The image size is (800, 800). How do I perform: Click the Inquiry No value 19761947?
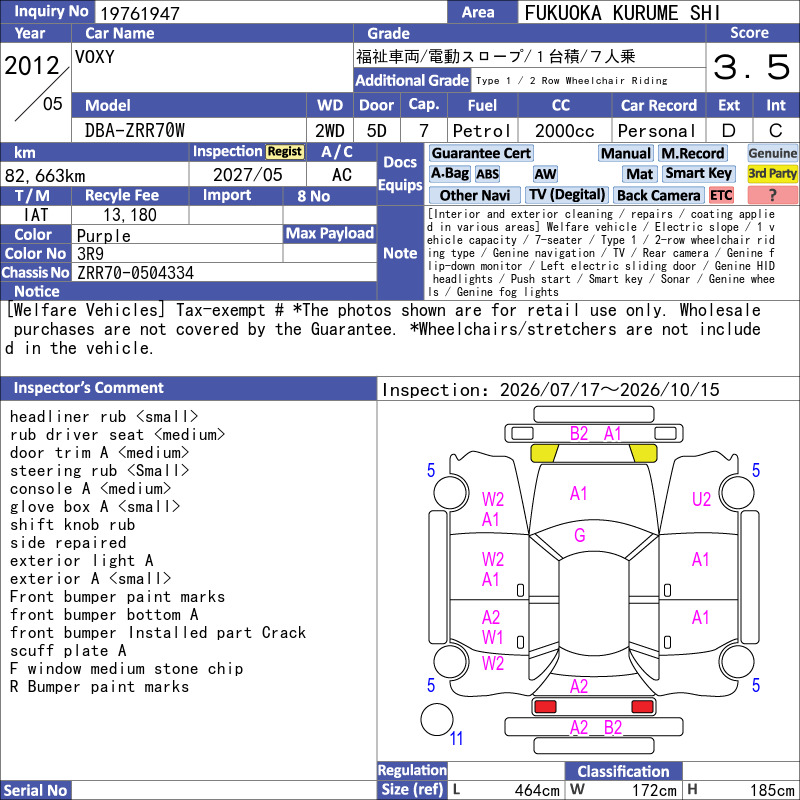point(140,13)
